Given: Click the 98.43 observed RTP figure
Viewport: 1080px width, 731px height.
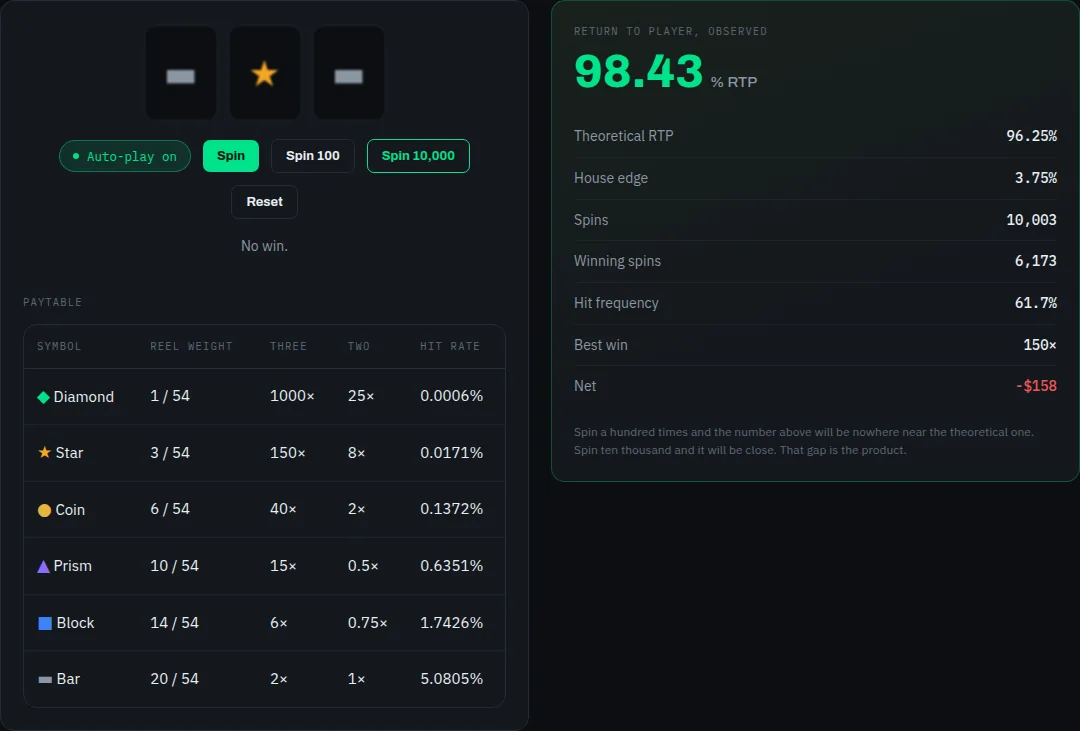Looking at the screenshot, I should pos(638,71).
